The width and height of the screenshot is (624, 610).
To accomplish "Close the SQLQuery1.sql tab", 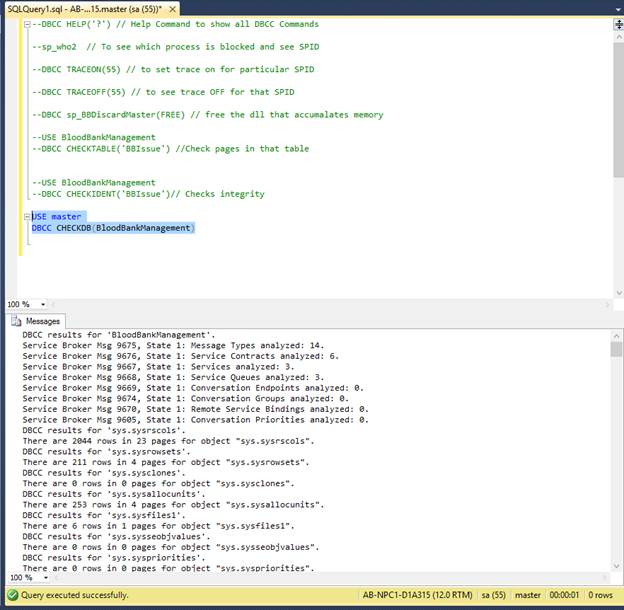I will pyautogui.click(x=172, y=9).
